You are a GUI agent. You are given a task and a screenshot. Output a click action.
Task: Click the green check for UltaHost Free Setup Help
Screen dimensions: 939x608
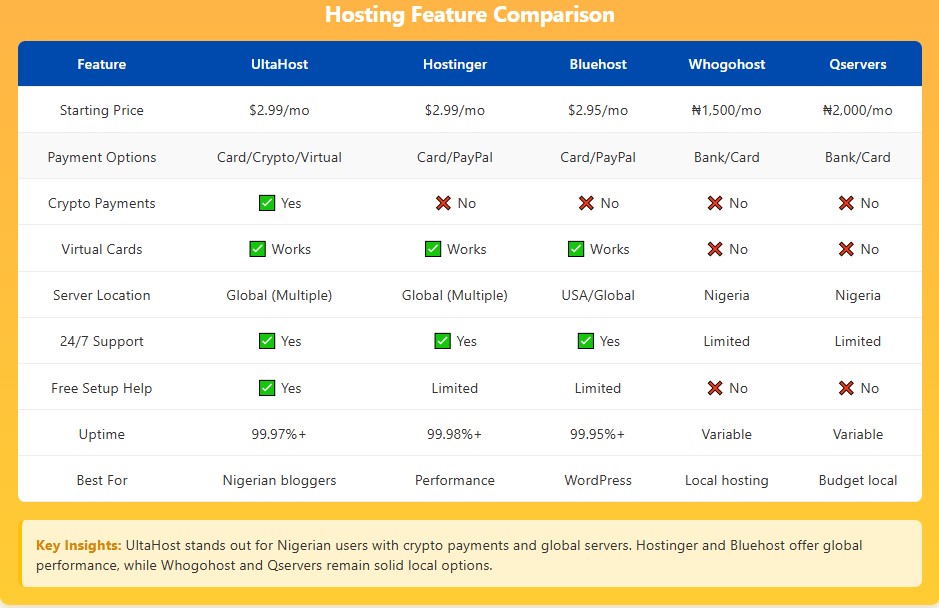[267, 388]
